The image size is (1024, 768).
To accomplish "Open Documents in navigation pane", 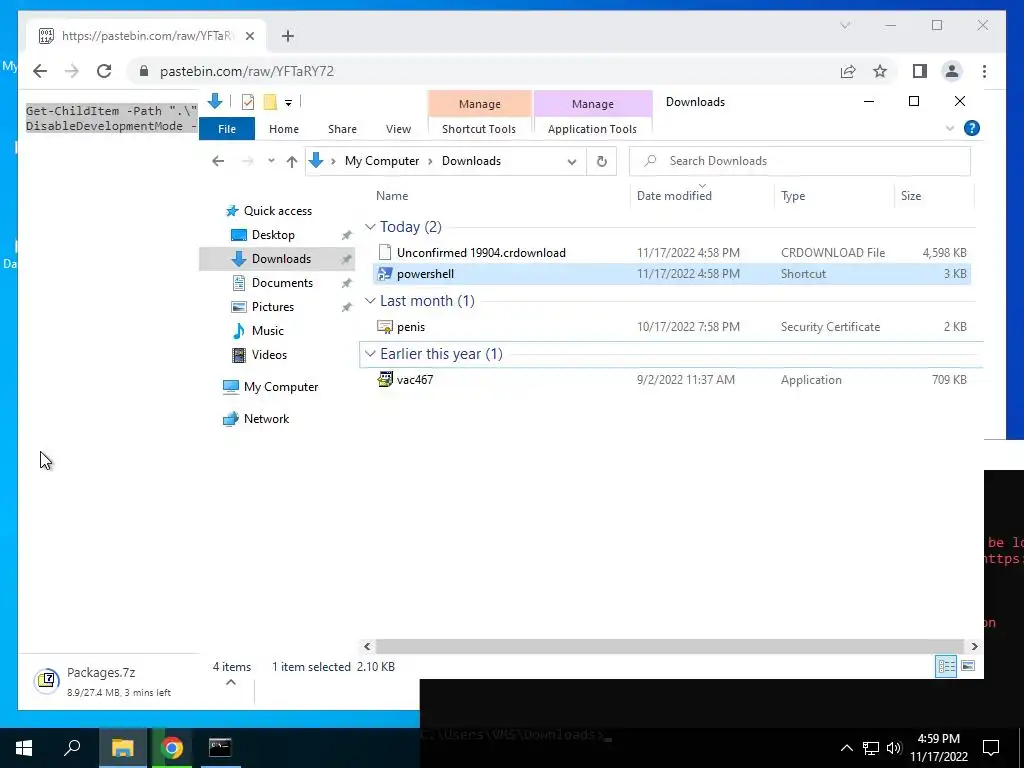I will pos(282,283).
